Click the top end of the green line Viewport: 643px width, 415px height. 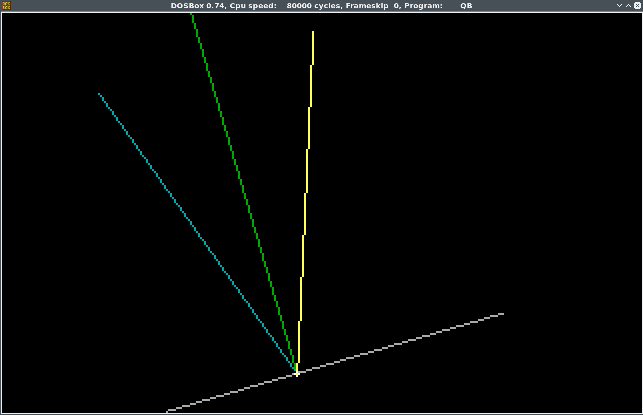[193, 18]
